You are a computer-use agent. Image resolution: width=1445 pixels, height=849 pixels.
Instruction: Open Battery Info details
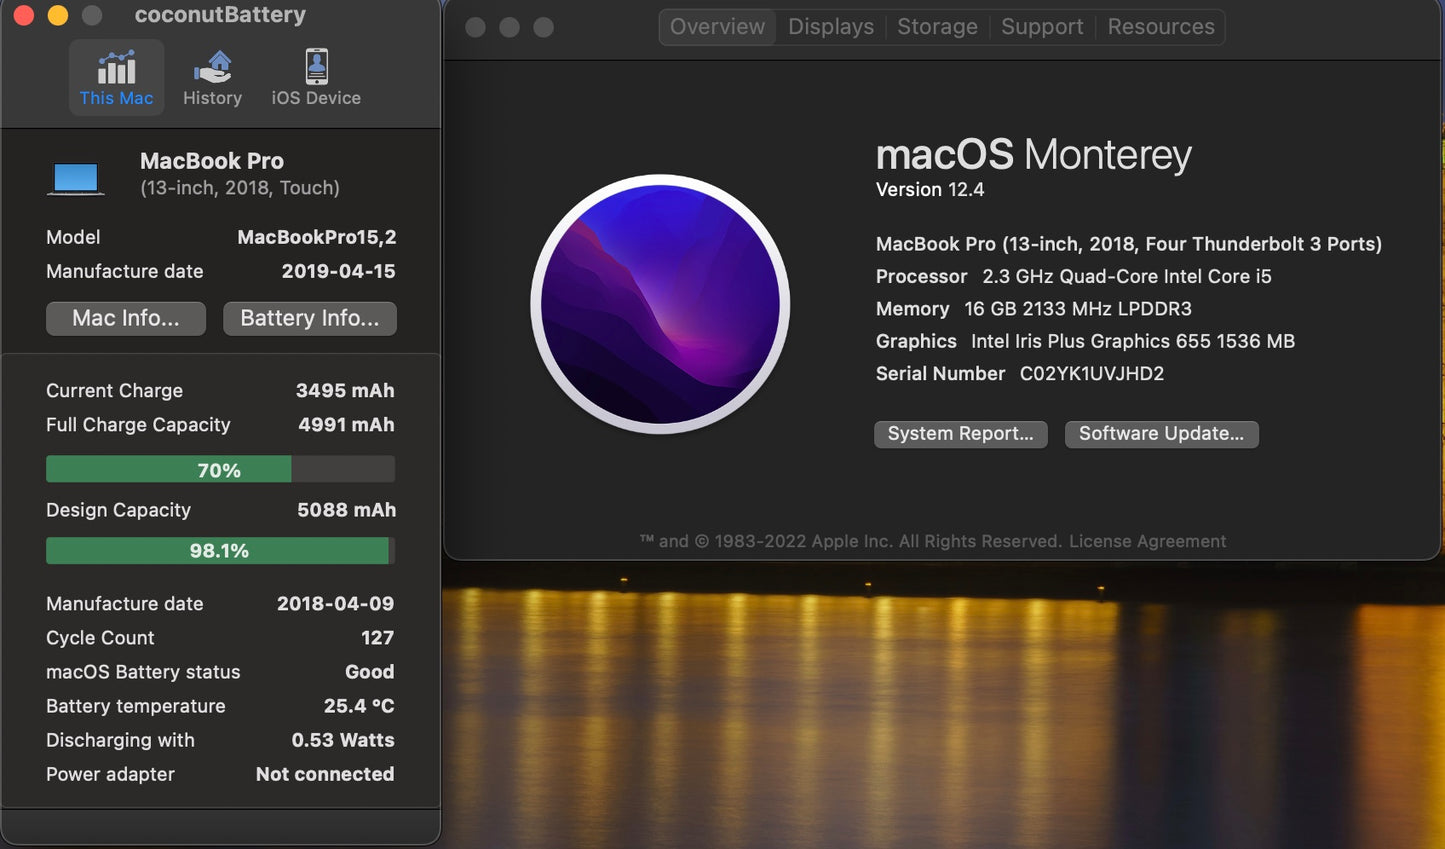tap(309, 318)
